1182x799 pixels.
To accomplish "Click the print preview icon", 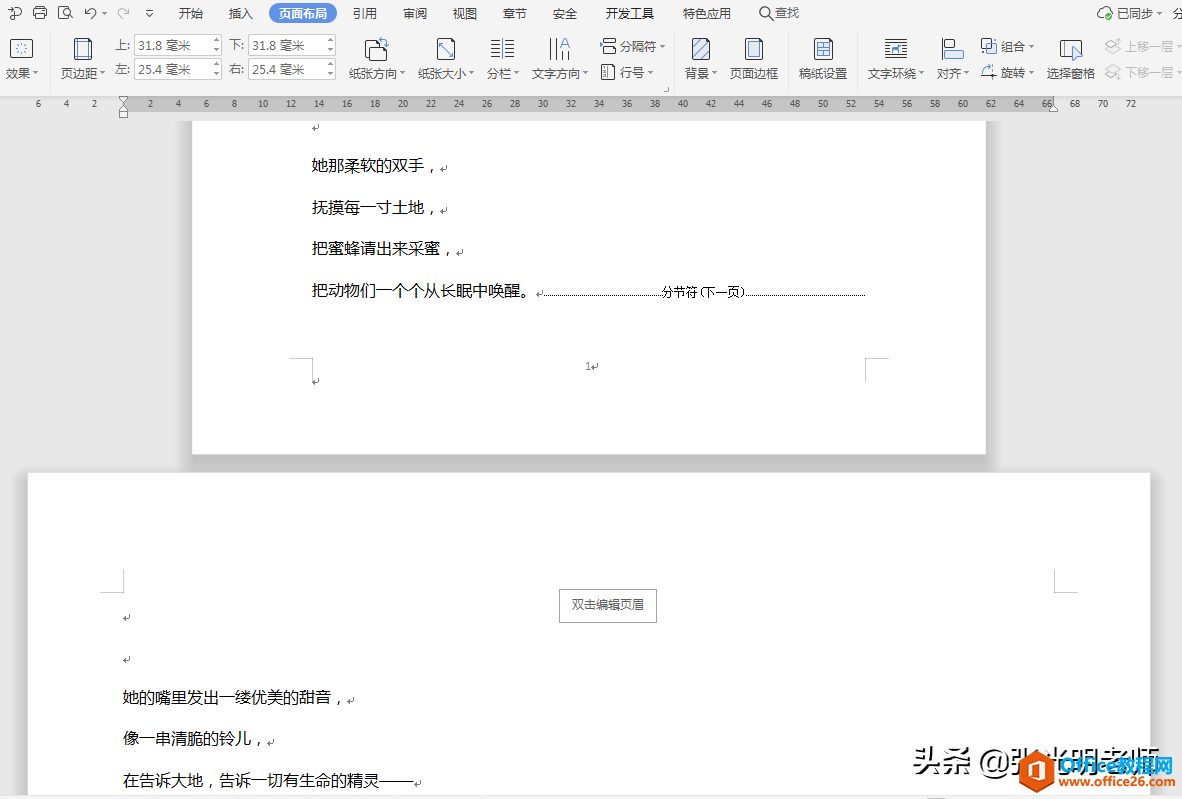I will [65, 13].
